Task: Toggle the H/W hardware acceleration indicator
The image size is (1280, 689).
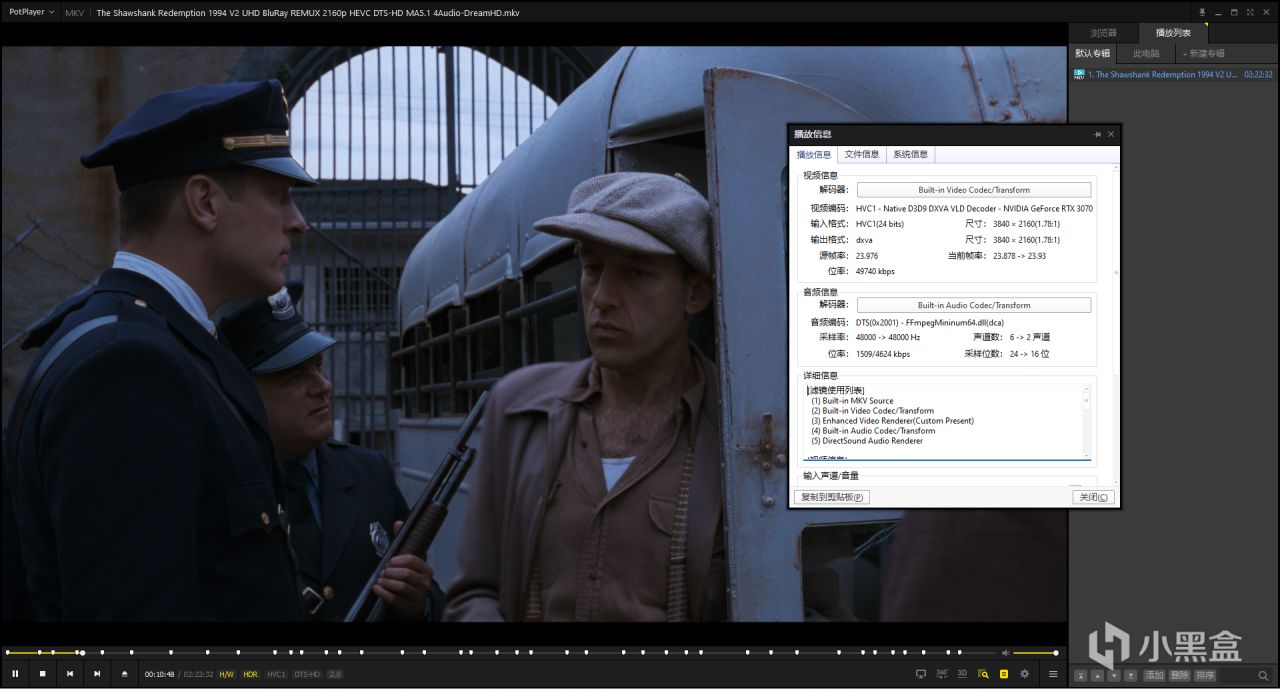Action: point(227,674)
